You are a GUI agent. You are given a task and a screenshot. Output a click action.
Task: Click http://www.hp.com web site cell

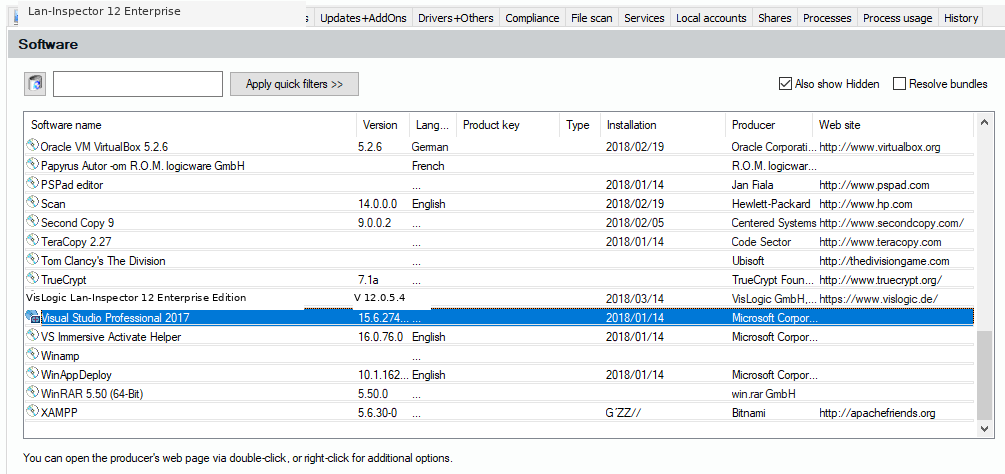[x=865, y=204]
